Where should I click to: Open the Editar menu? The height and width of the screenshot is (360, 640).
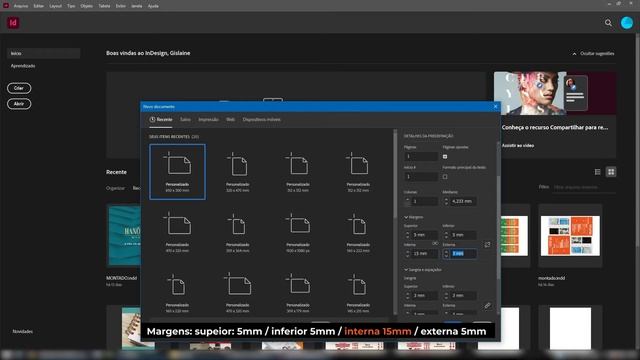(39, 6)
